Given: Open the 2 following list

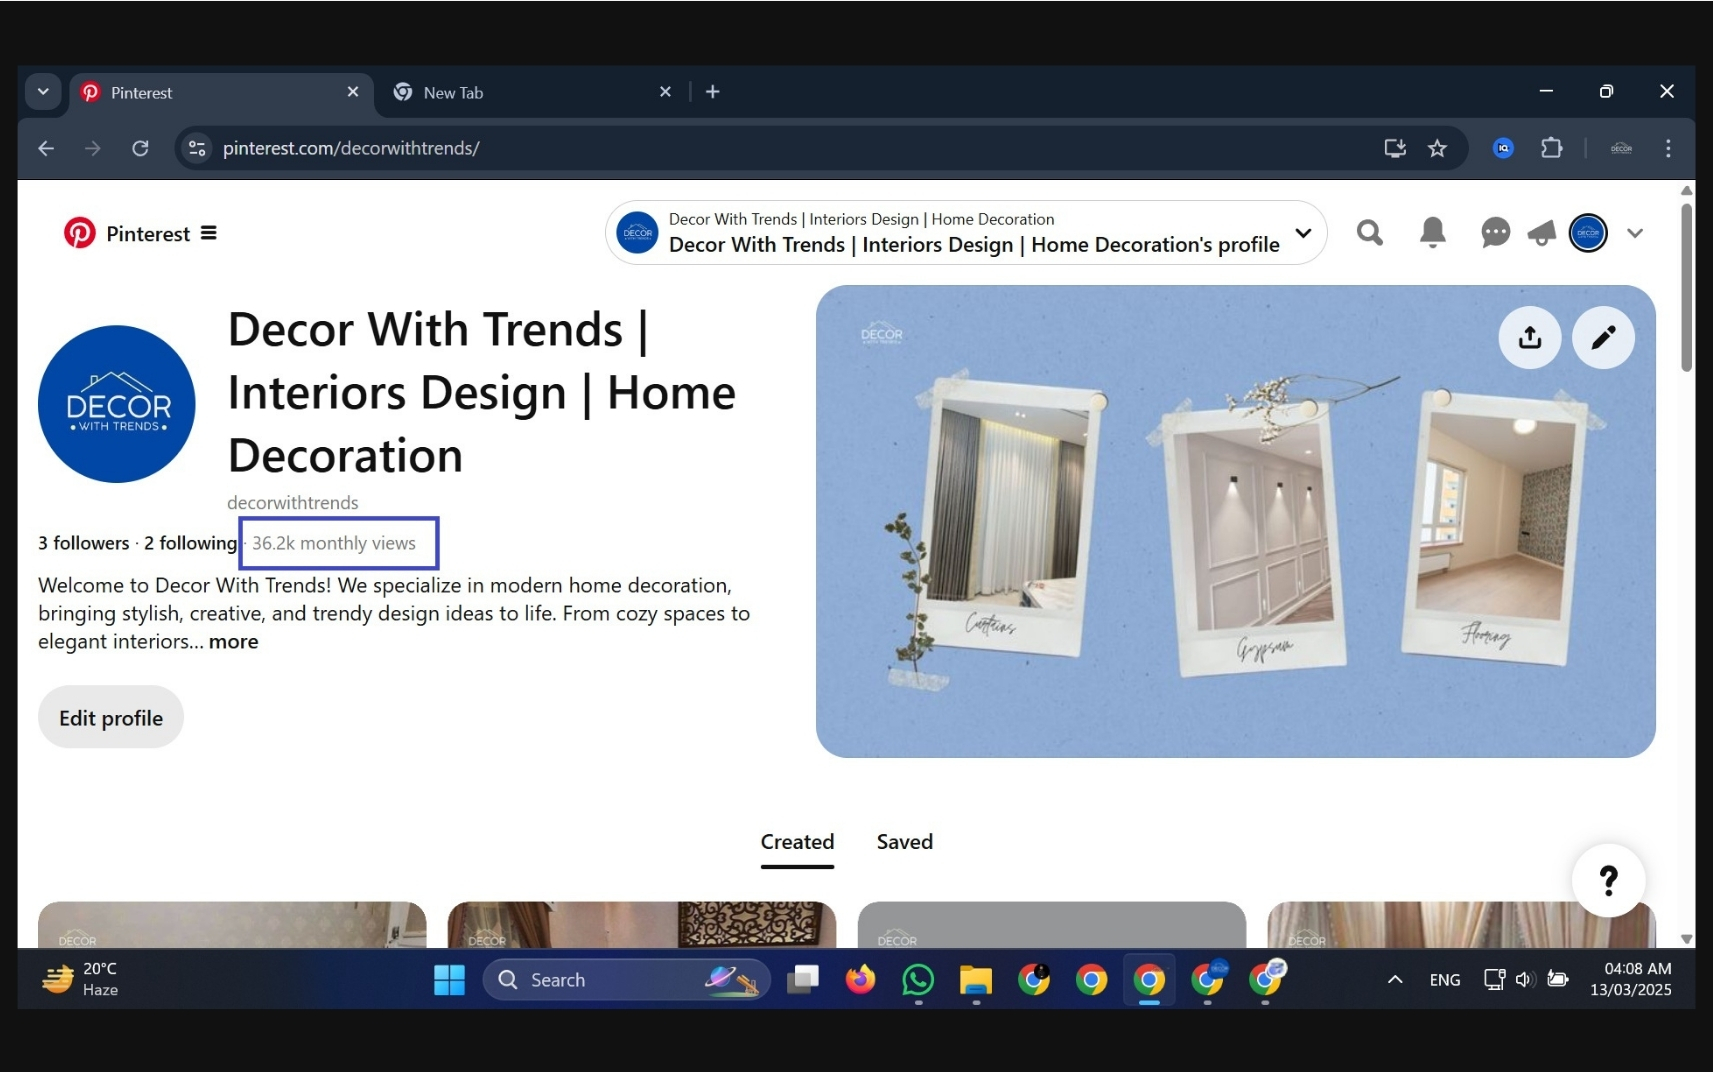Looking at the screenshot, I should 191,543.
